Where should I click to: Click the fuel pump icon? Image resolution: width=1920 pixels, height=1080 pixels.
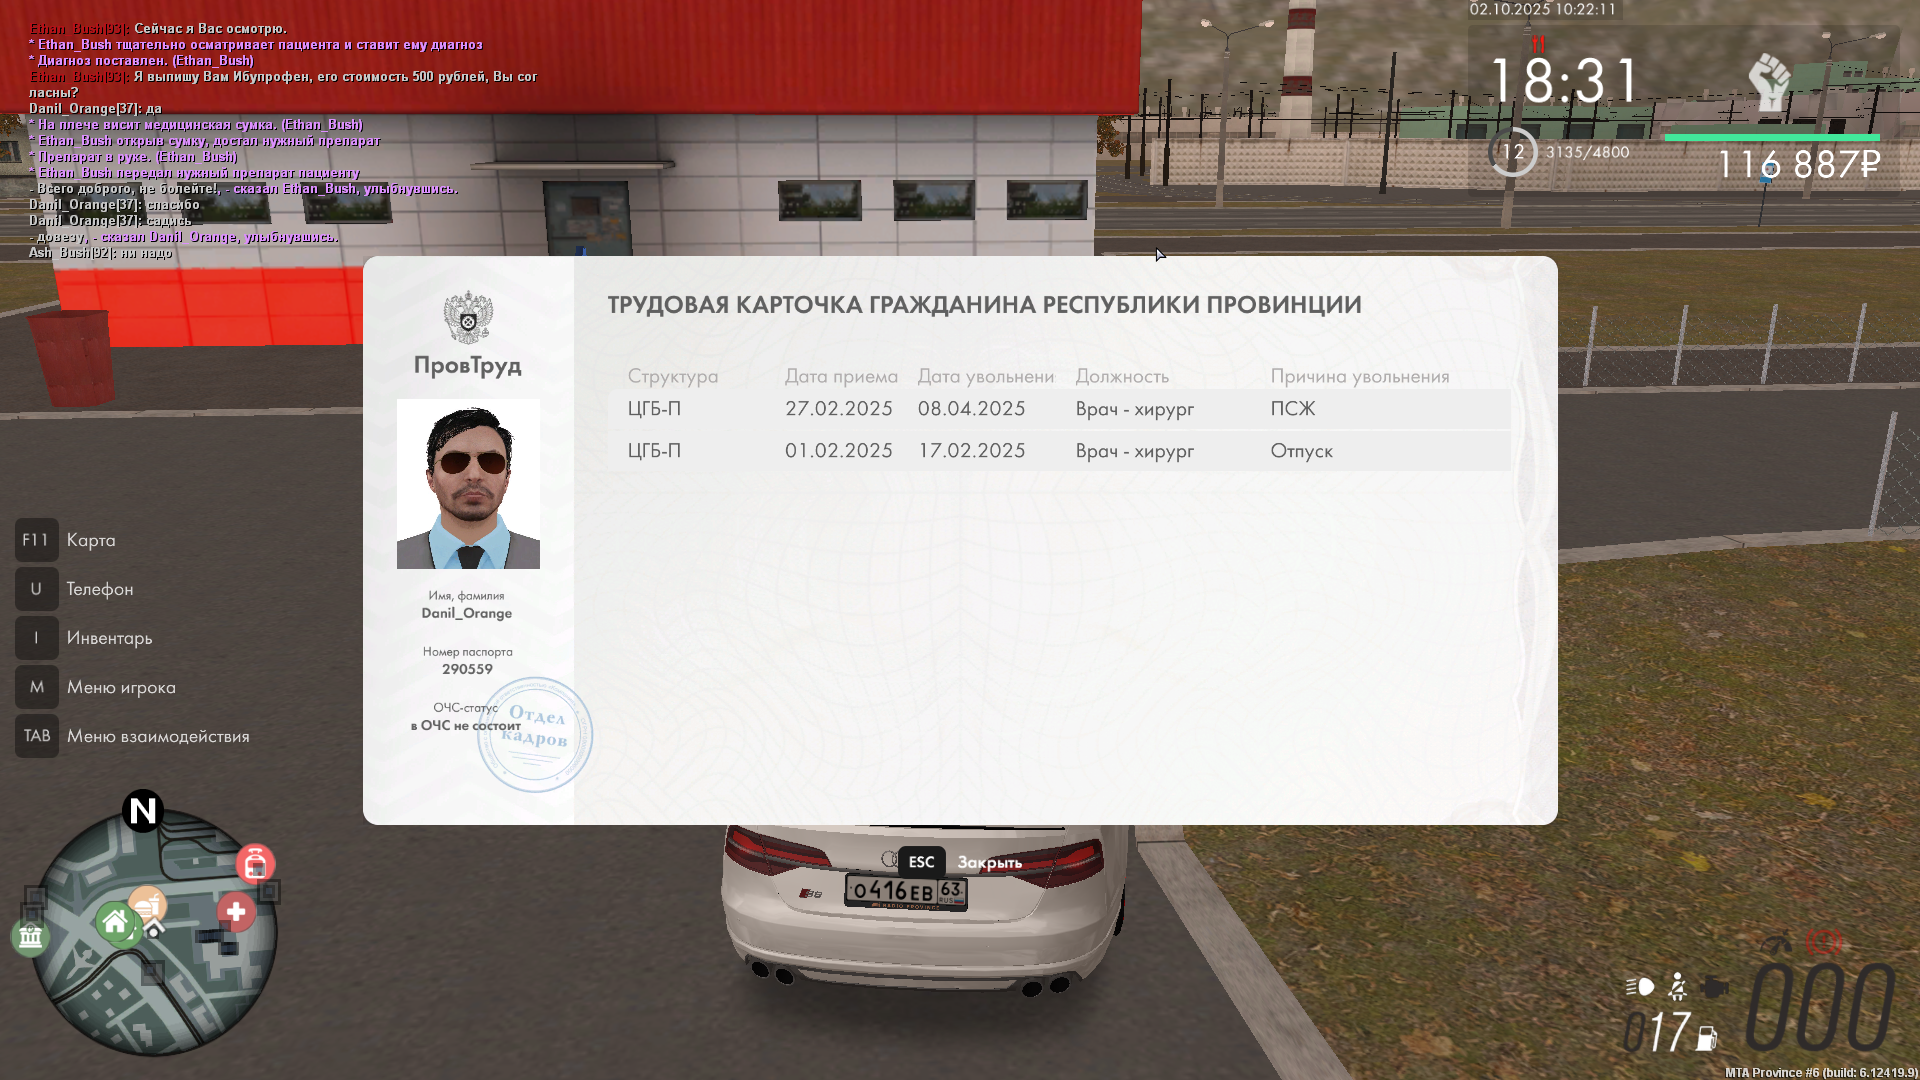pyautogui.click(x=1707, y=1038)
